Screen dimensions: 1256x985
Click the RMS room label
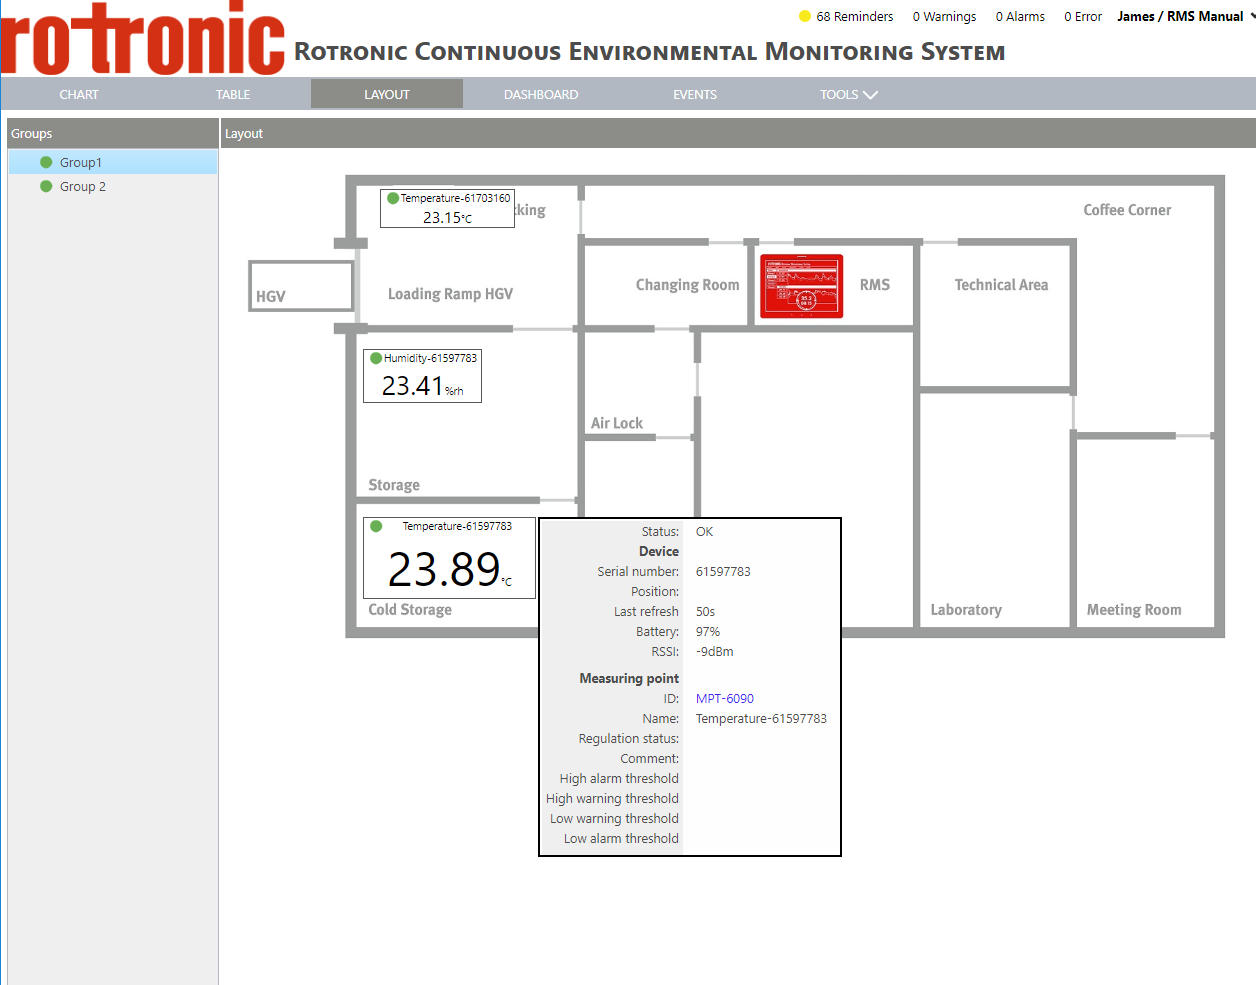click(x=875, y=285)
